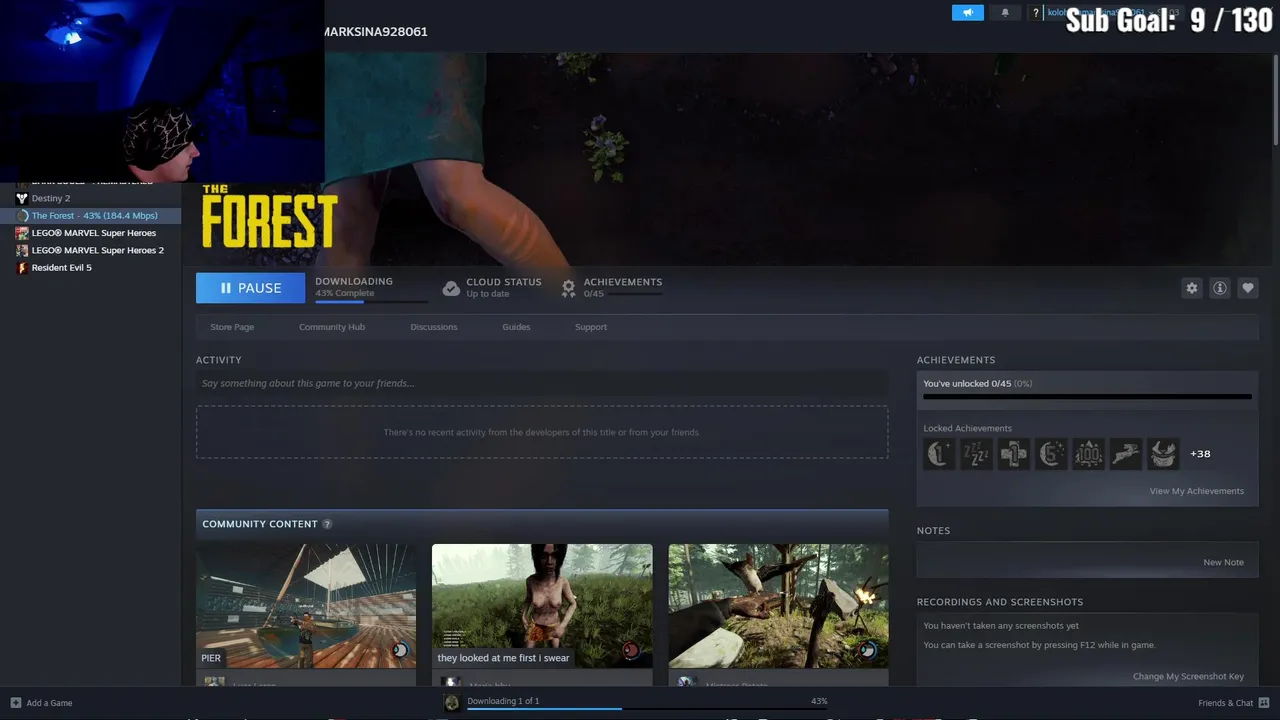Screen dimensions: 1280x720
Task: Click the MARKSINA928061 profile name
Action: (375, 32)
